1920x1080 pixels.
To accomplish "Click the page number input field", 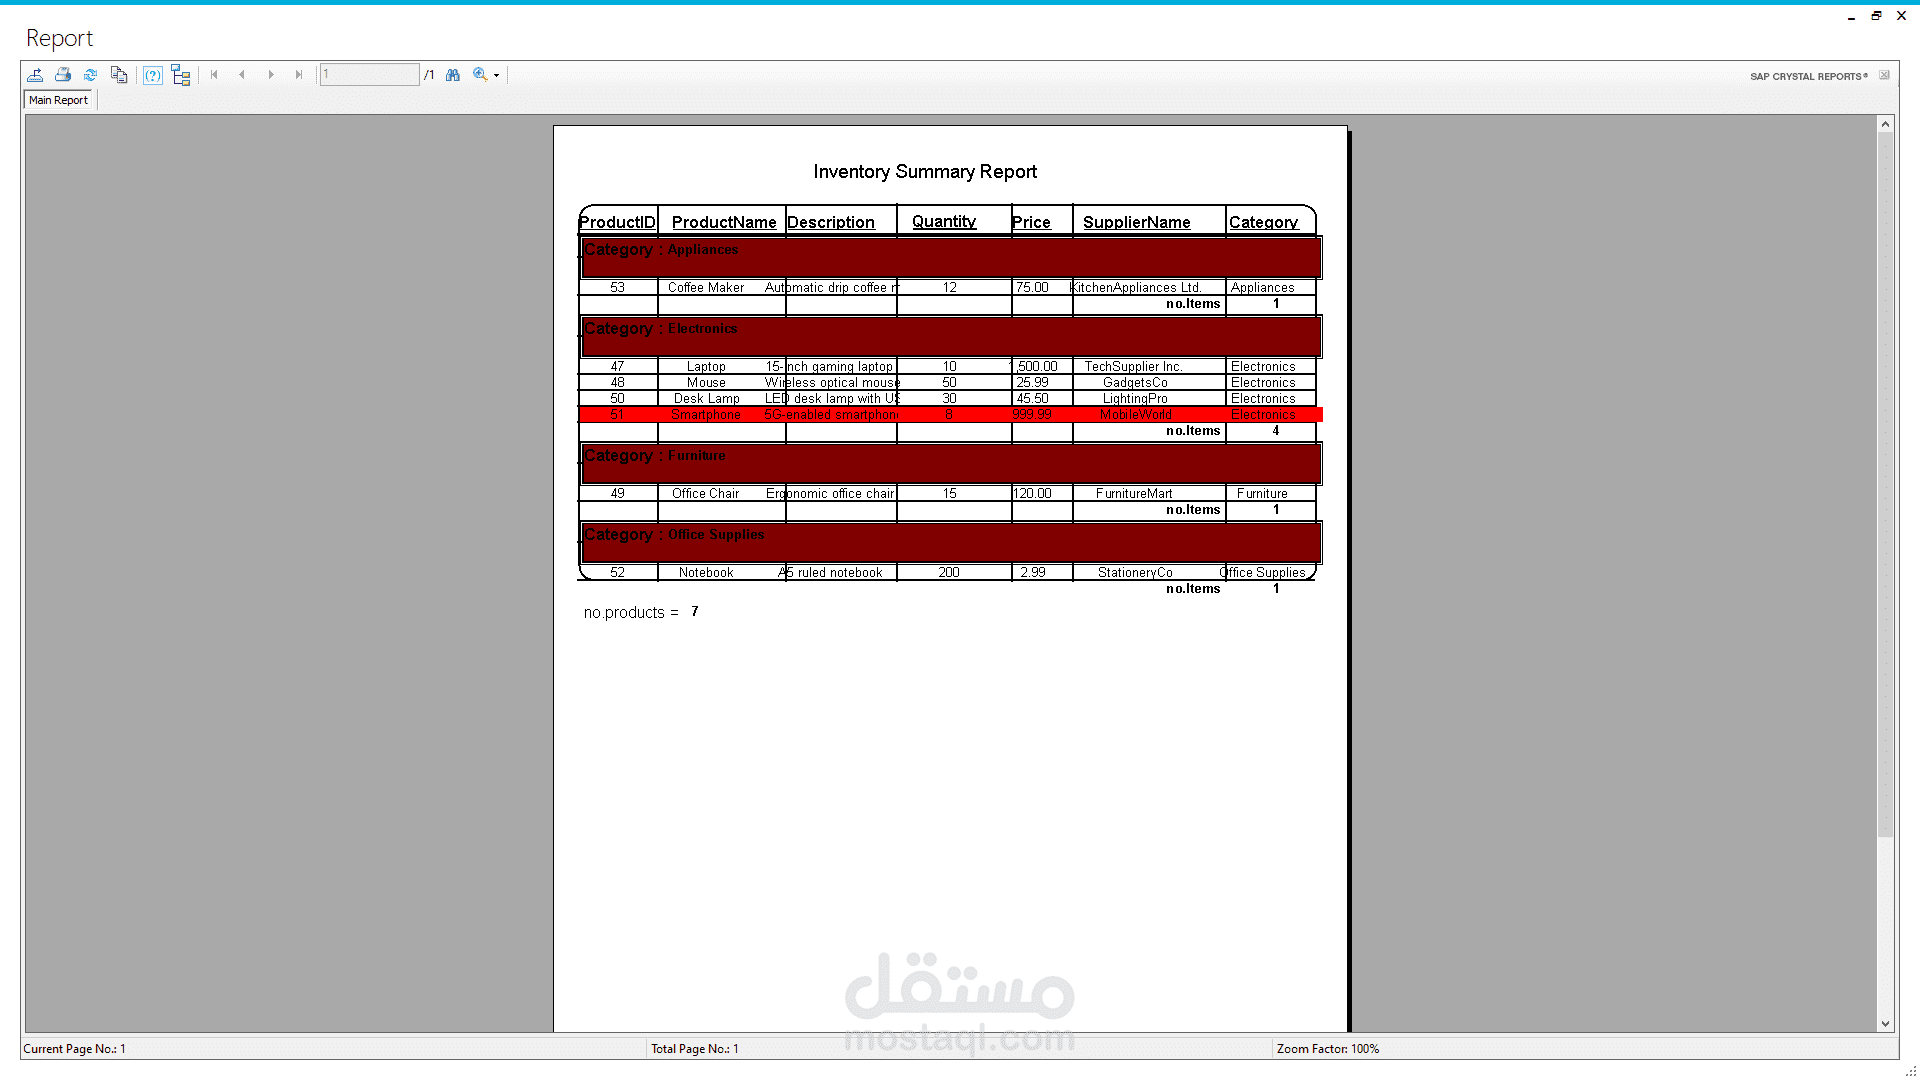I will click(x=369, y=75).
